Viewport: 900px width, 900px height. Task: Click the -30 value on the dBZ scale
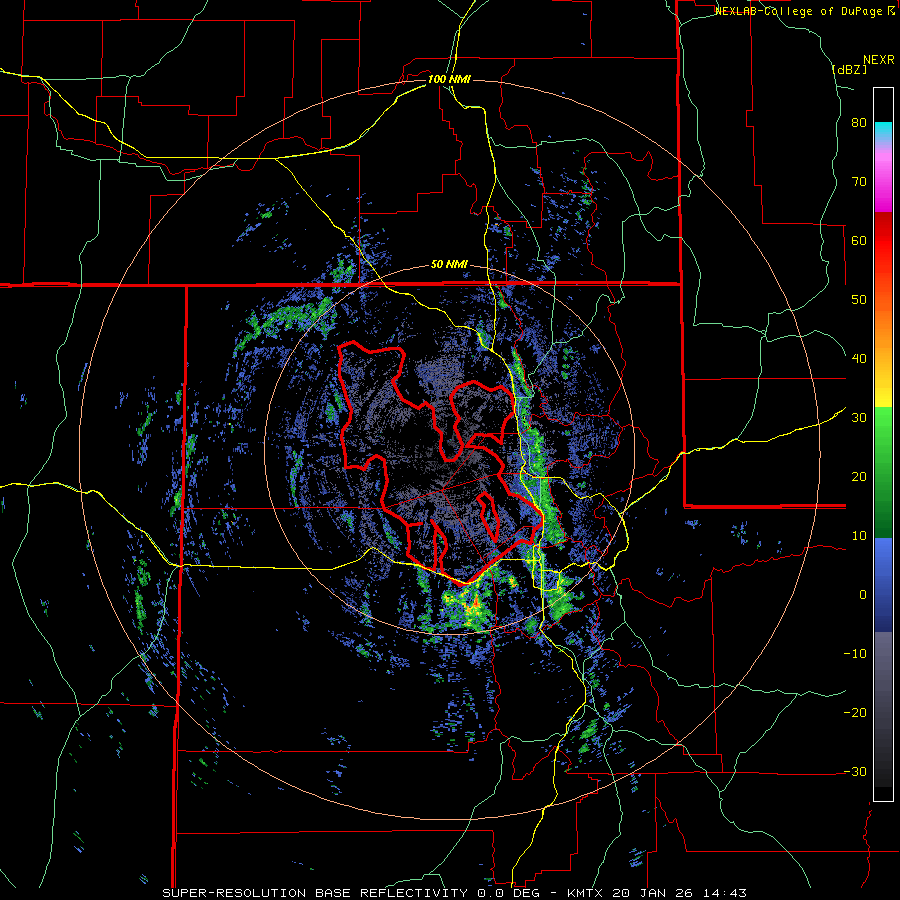coord(855,771)
